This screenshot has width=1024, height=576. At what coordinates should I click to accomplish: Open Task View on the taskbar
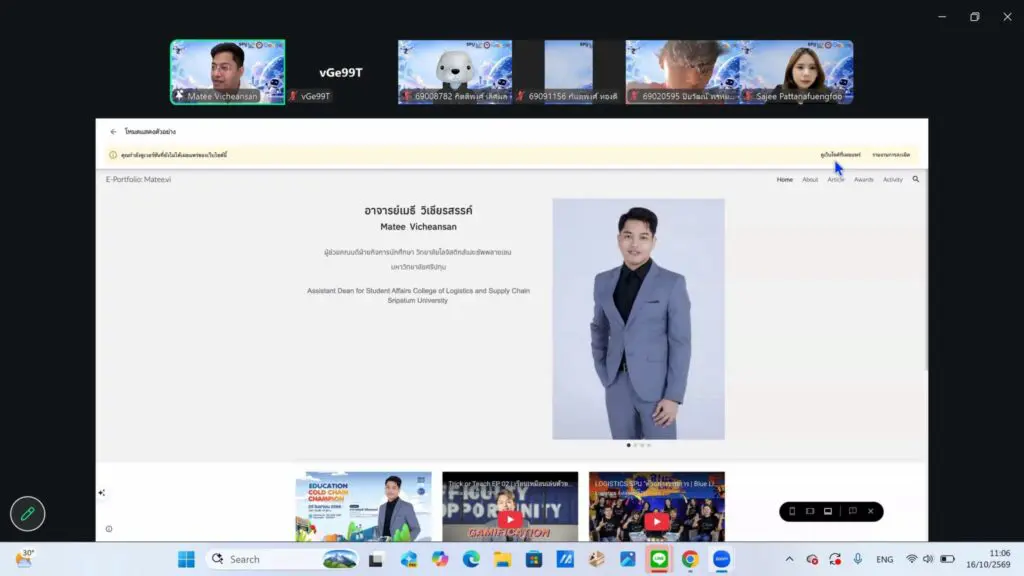pos(376,560)
